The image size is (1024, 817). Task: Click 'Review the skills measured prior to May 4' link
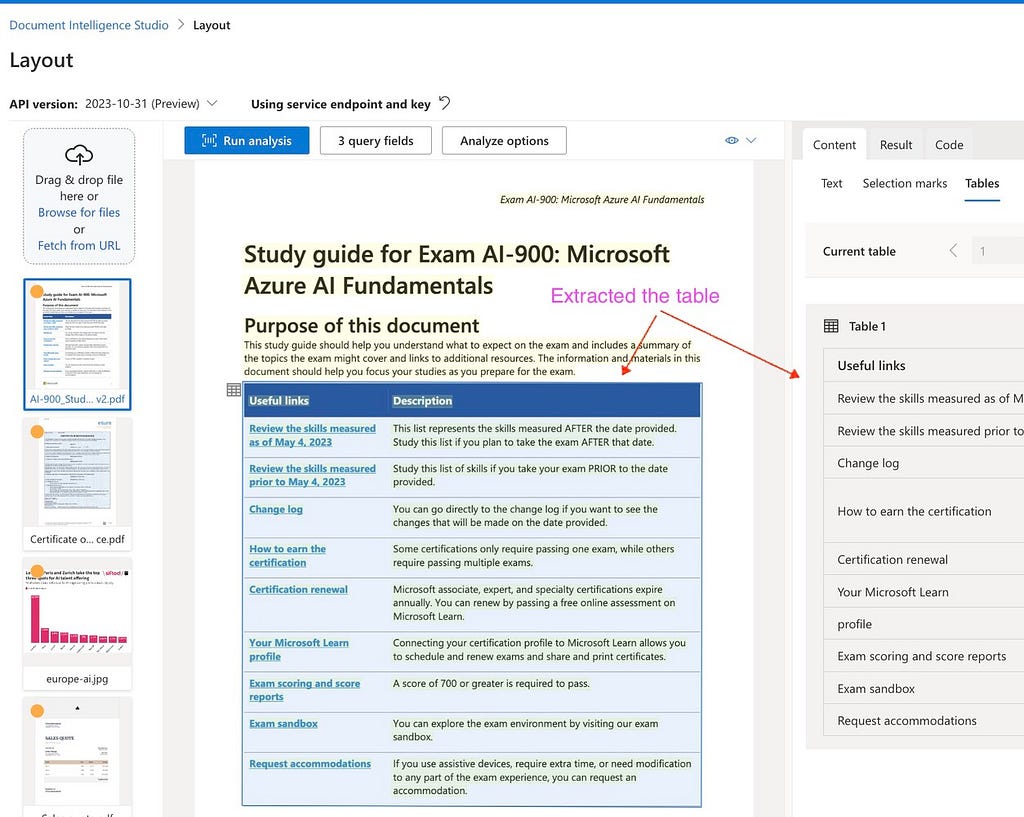pyautogui.click(x=312, y=475)
